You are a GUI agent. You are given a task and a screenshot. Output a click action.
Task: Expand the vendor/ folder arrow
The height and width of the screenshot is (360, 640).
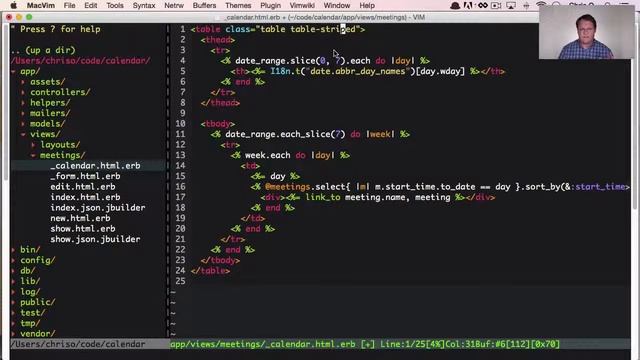(14, 334)
